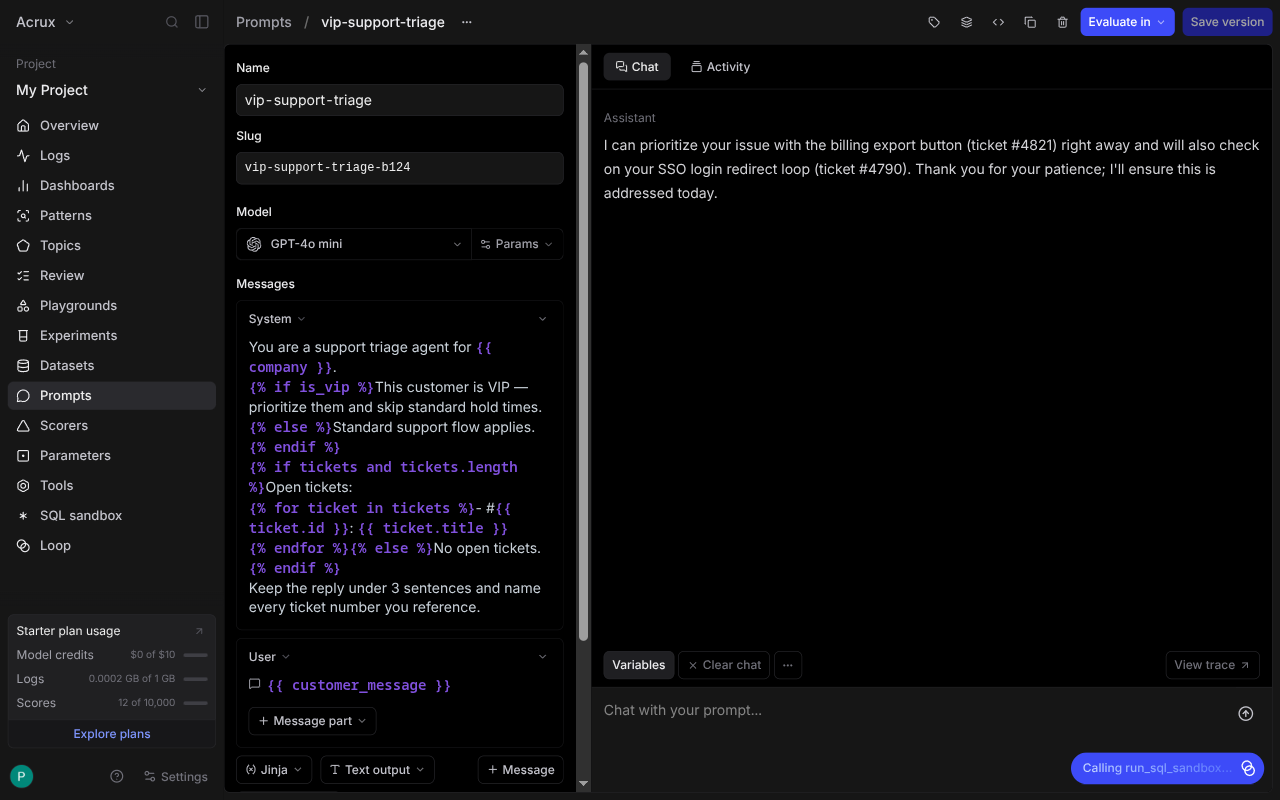Open the Jinja template format dropdown
This screenshot has height=800, width=1280.
point(274,770)
